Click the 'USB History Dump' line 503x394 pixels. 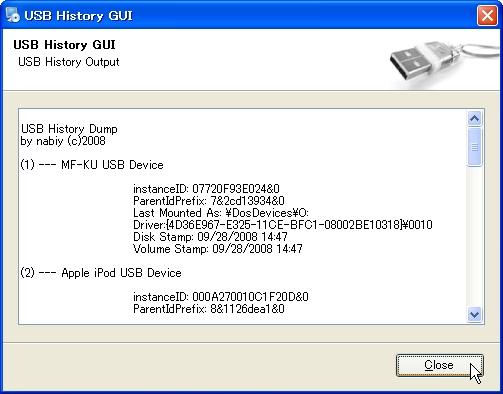coord(69,129)
